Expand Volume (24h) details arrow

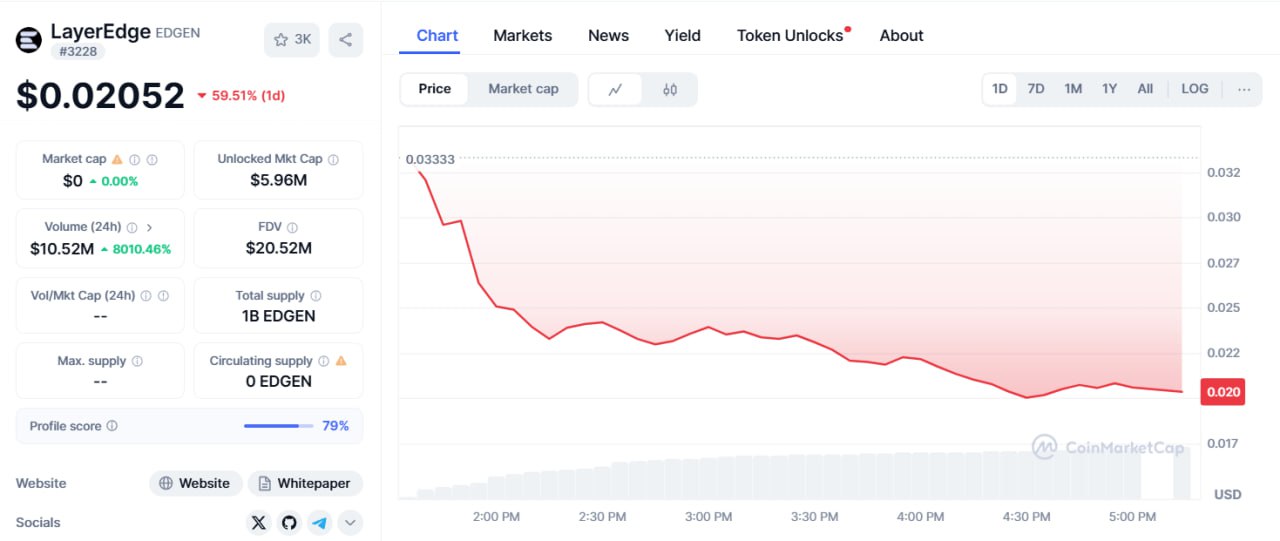(x=149, y=227)
